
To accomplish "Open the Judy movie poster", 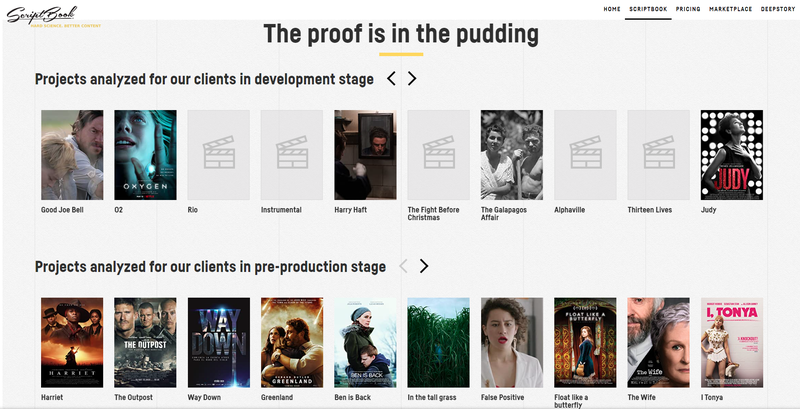I will point(732,155).
